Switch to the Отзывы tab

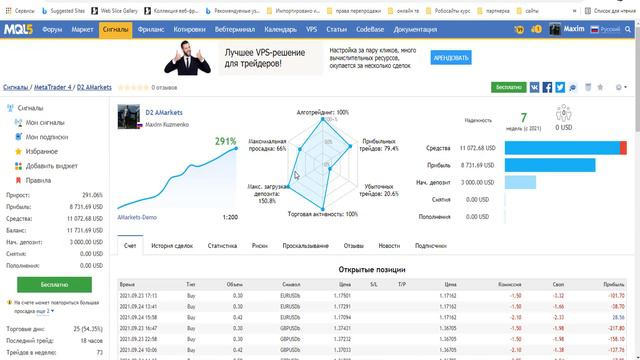point(353,246)
